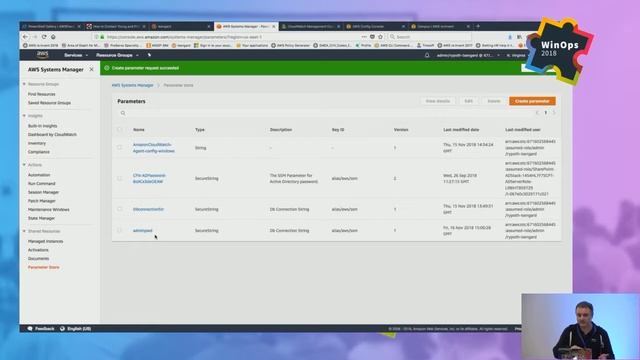Screen dimensions: 640x360
Task: Collapse the Insights sidebar section
Action: click(24, 116)
